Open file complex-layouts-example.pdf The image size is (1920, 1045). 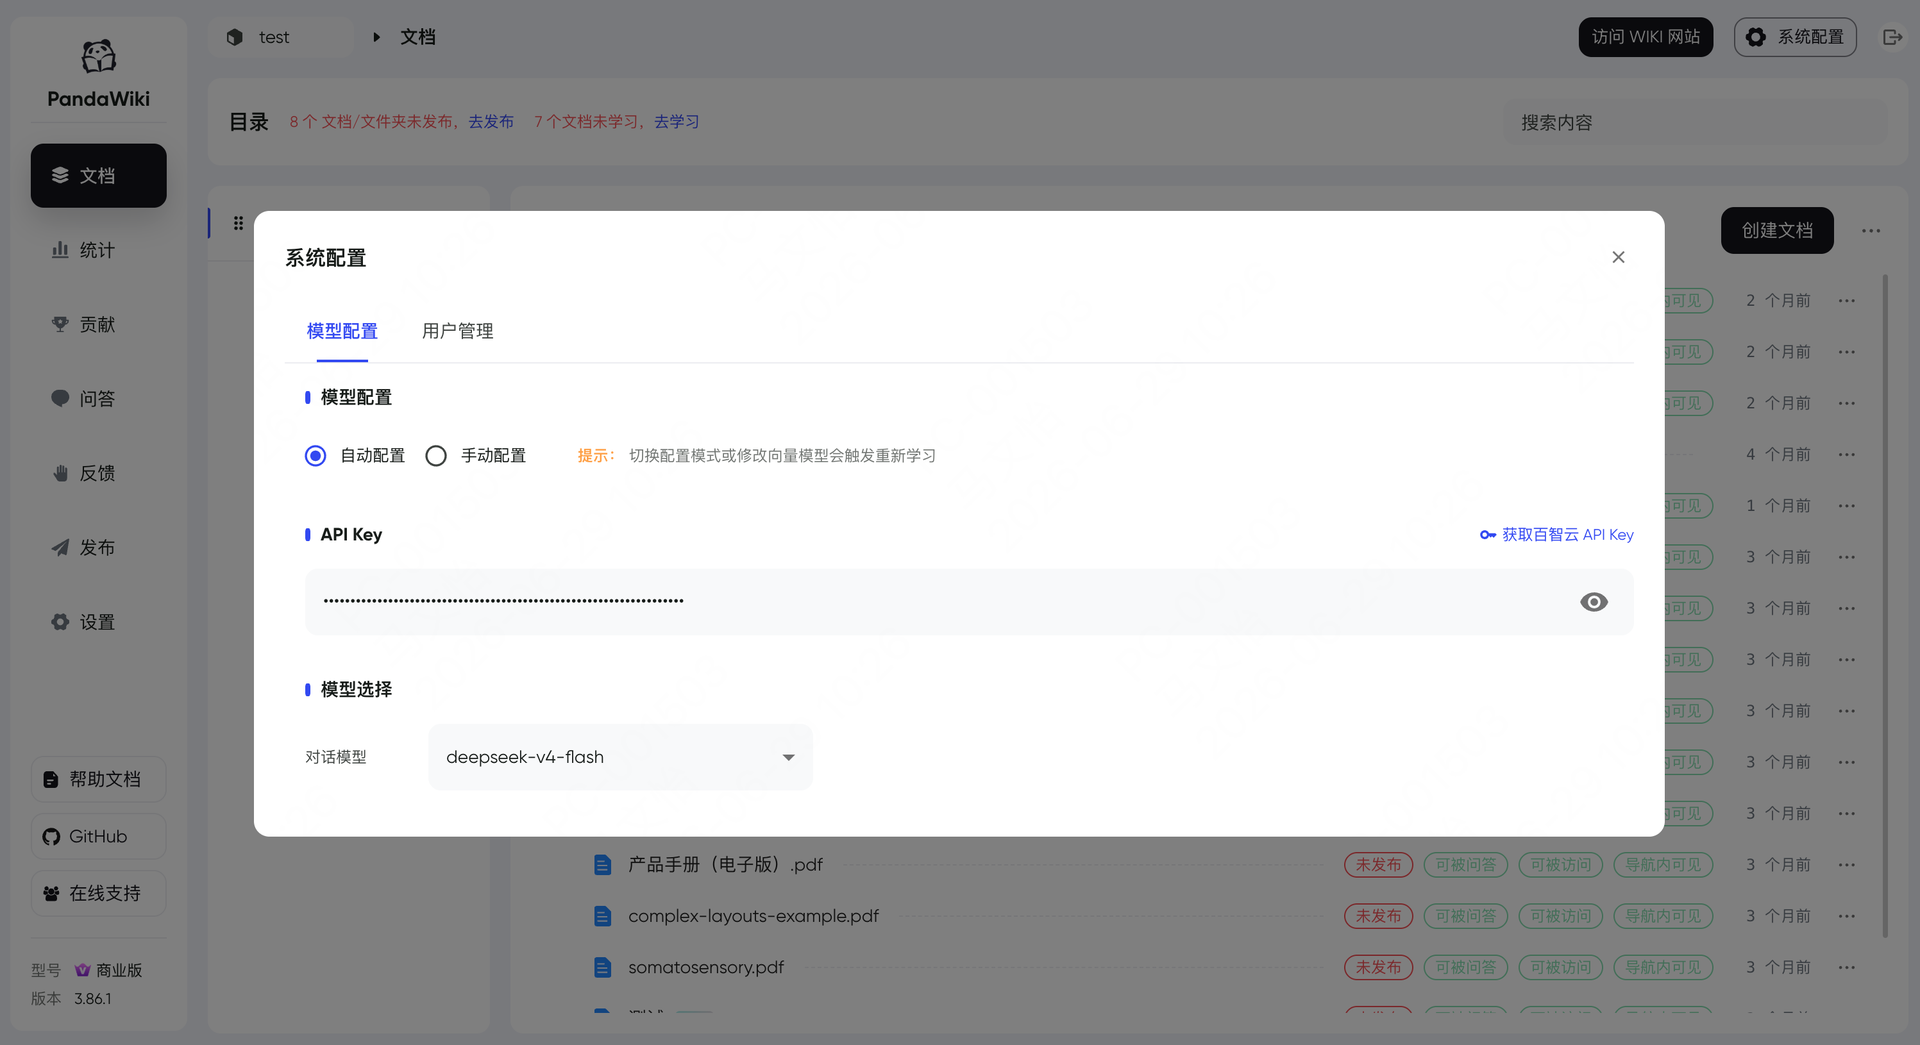(x=753, y=916)
